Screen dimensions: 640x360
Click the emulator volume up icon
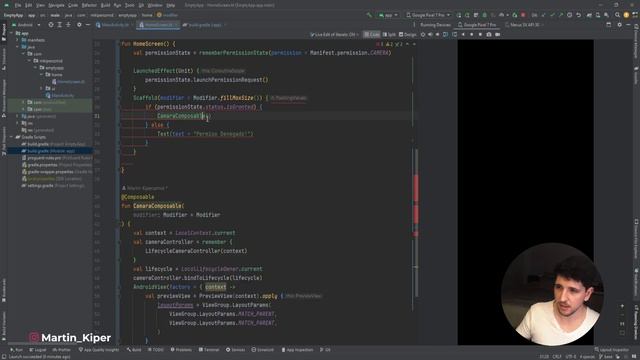click(x=430, y=35)
